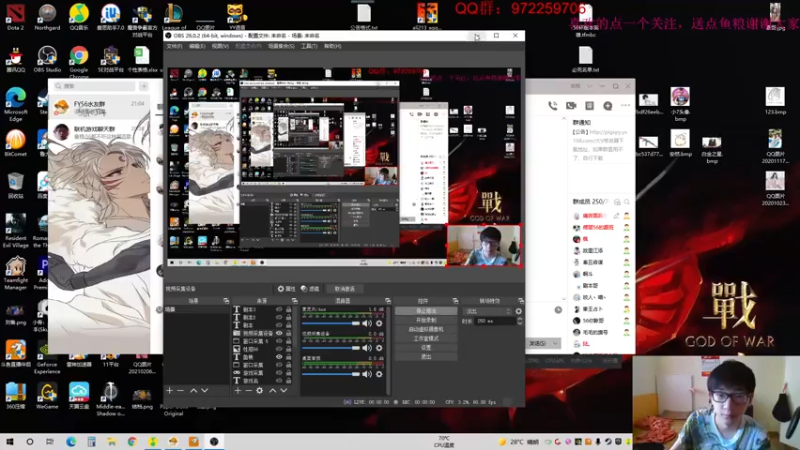
Task: Open source properties gear in Sources toolbar
Action: tap(260, 390)
